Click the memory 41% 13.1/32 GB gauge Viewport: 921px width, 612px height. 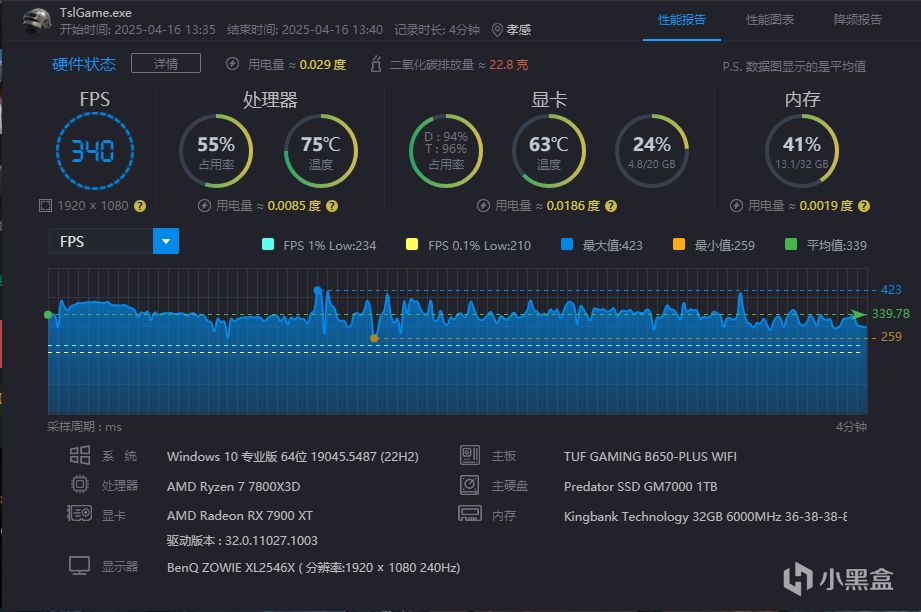(x=802, y=151)
